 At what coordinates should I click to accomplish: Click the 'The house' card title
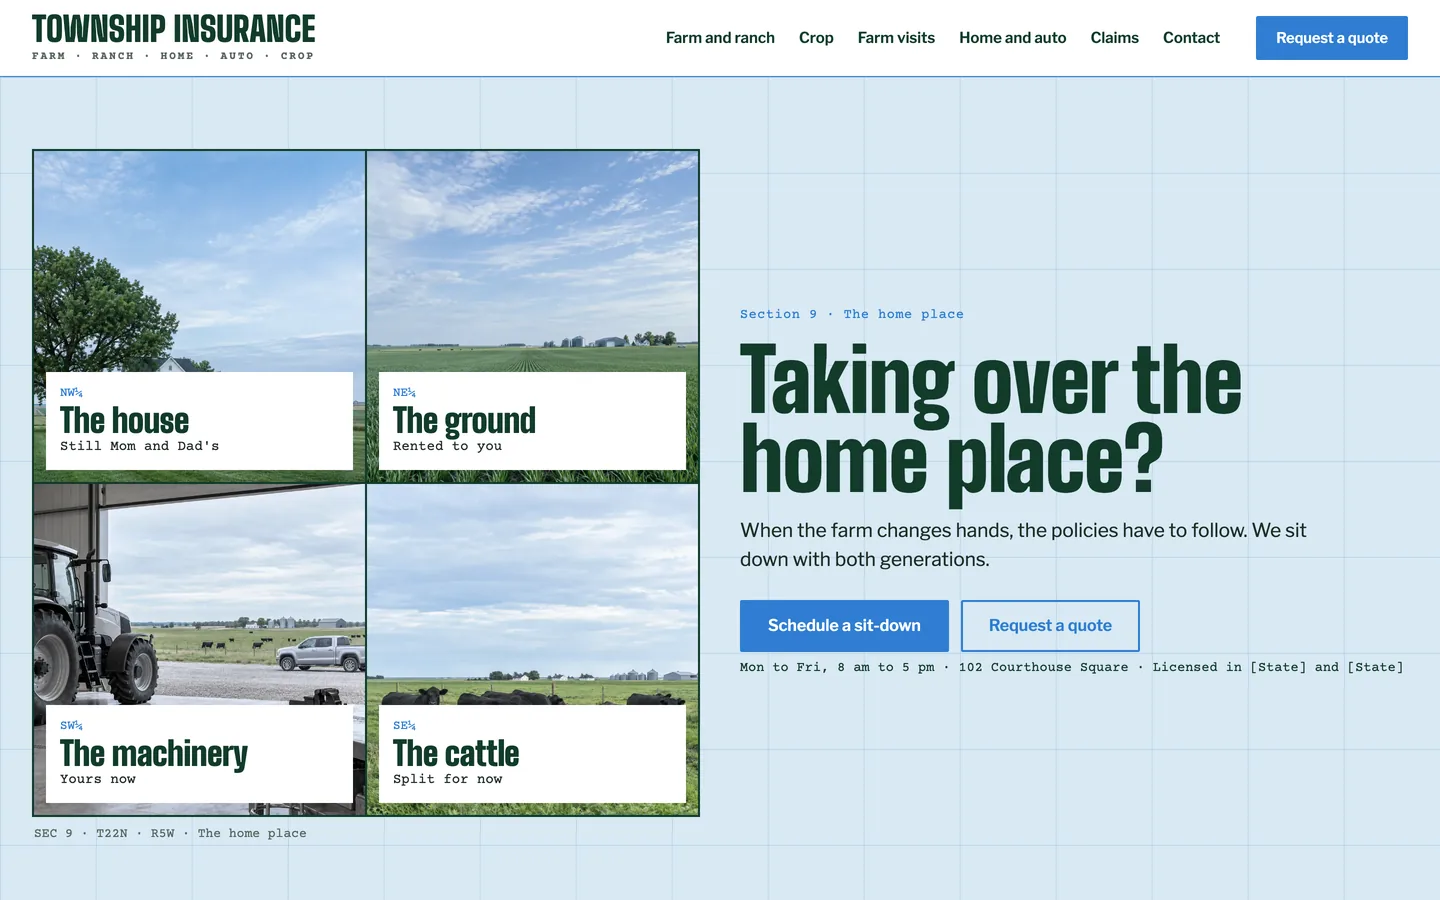[x=124, y=421]
